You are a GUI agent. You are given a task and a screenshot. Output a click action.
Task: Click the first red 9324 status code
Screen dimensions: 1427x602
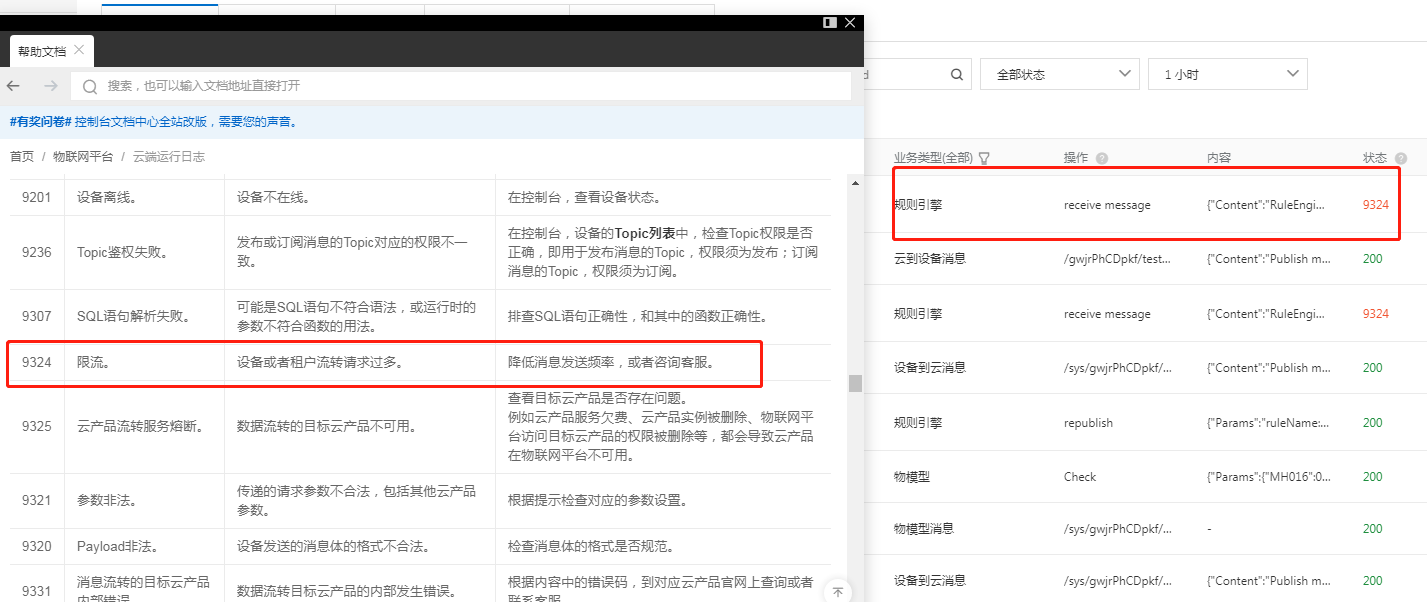coord(1376,205)
